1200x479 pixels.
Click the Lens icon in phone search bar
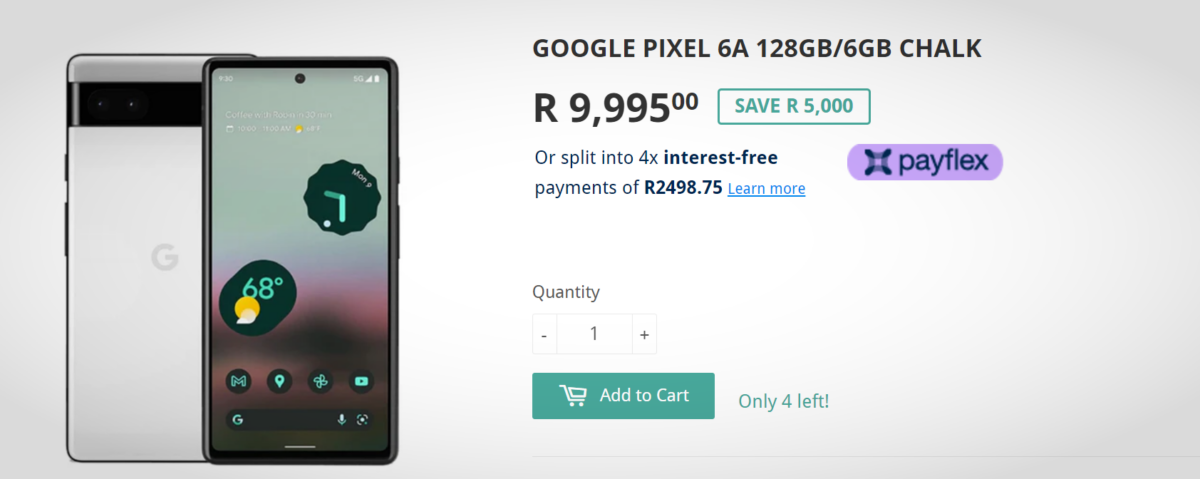362,420
